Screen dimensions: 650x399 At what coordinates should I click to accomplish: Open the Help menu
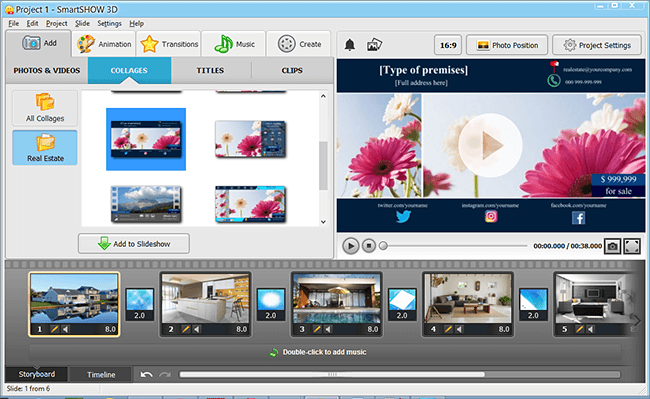pos(136,23)
